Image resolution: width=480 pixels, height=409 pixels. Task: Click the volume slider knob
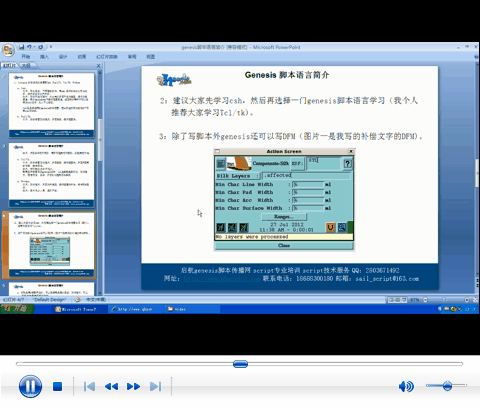(x=447, y=386)
